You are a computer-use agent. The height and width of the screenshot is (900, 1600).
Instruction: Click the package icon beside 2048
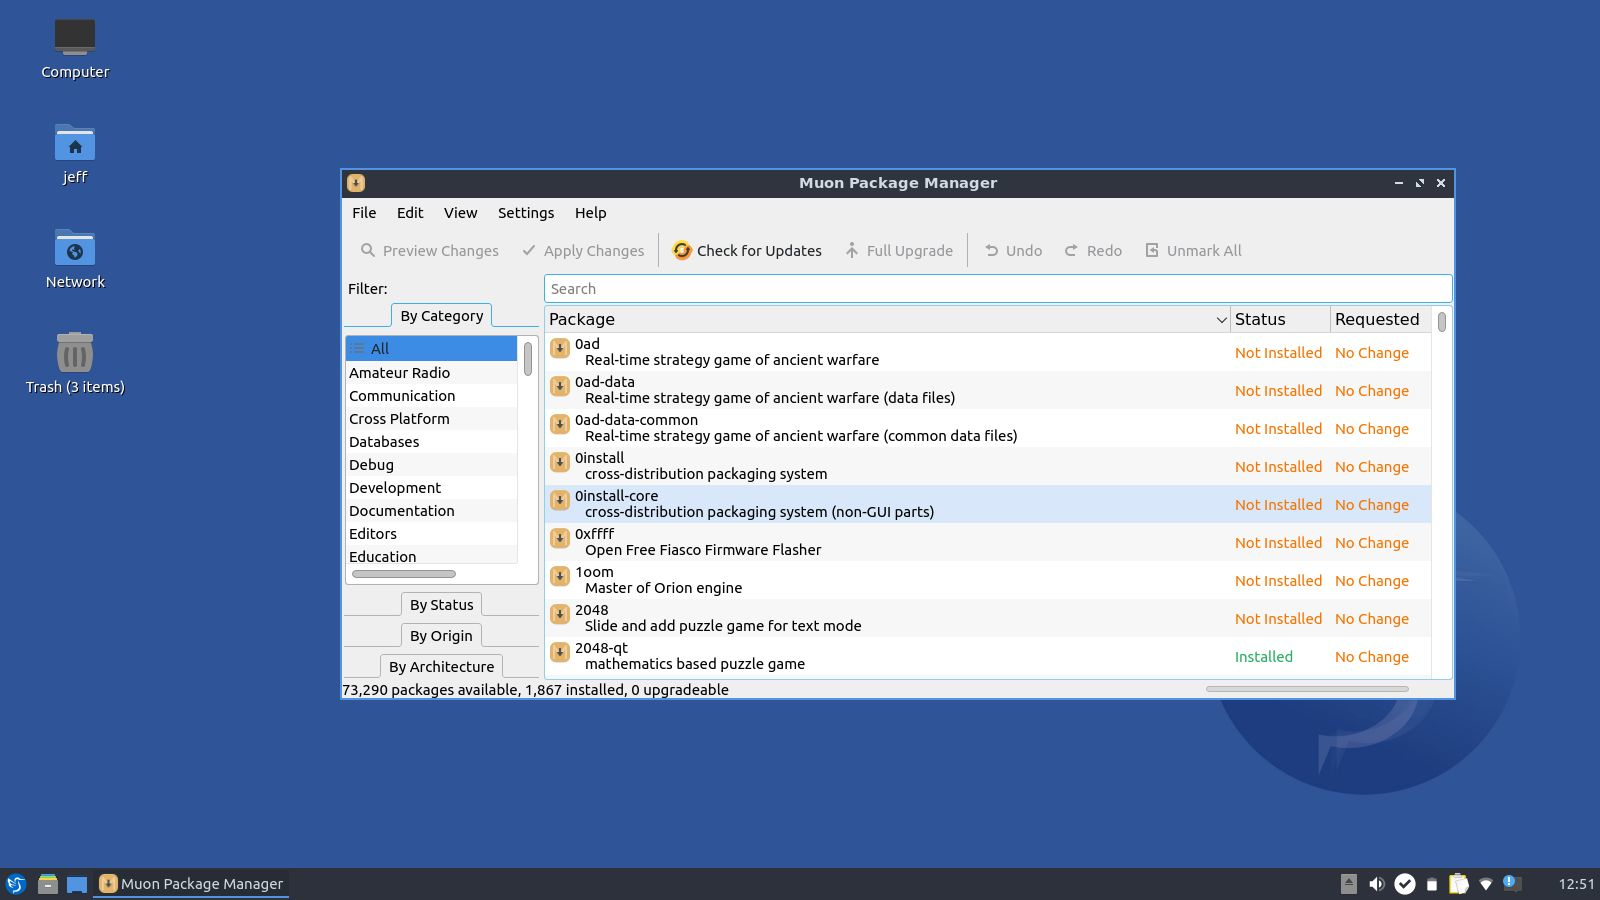[x=560, y=614]
